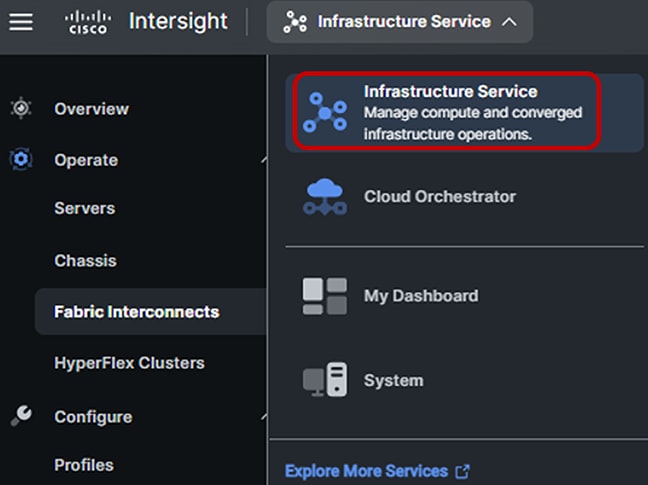The height and width of the screenshot is (485, 648).
Task: Collapse the Configure section chevron
Action: [x=264, y=417]
